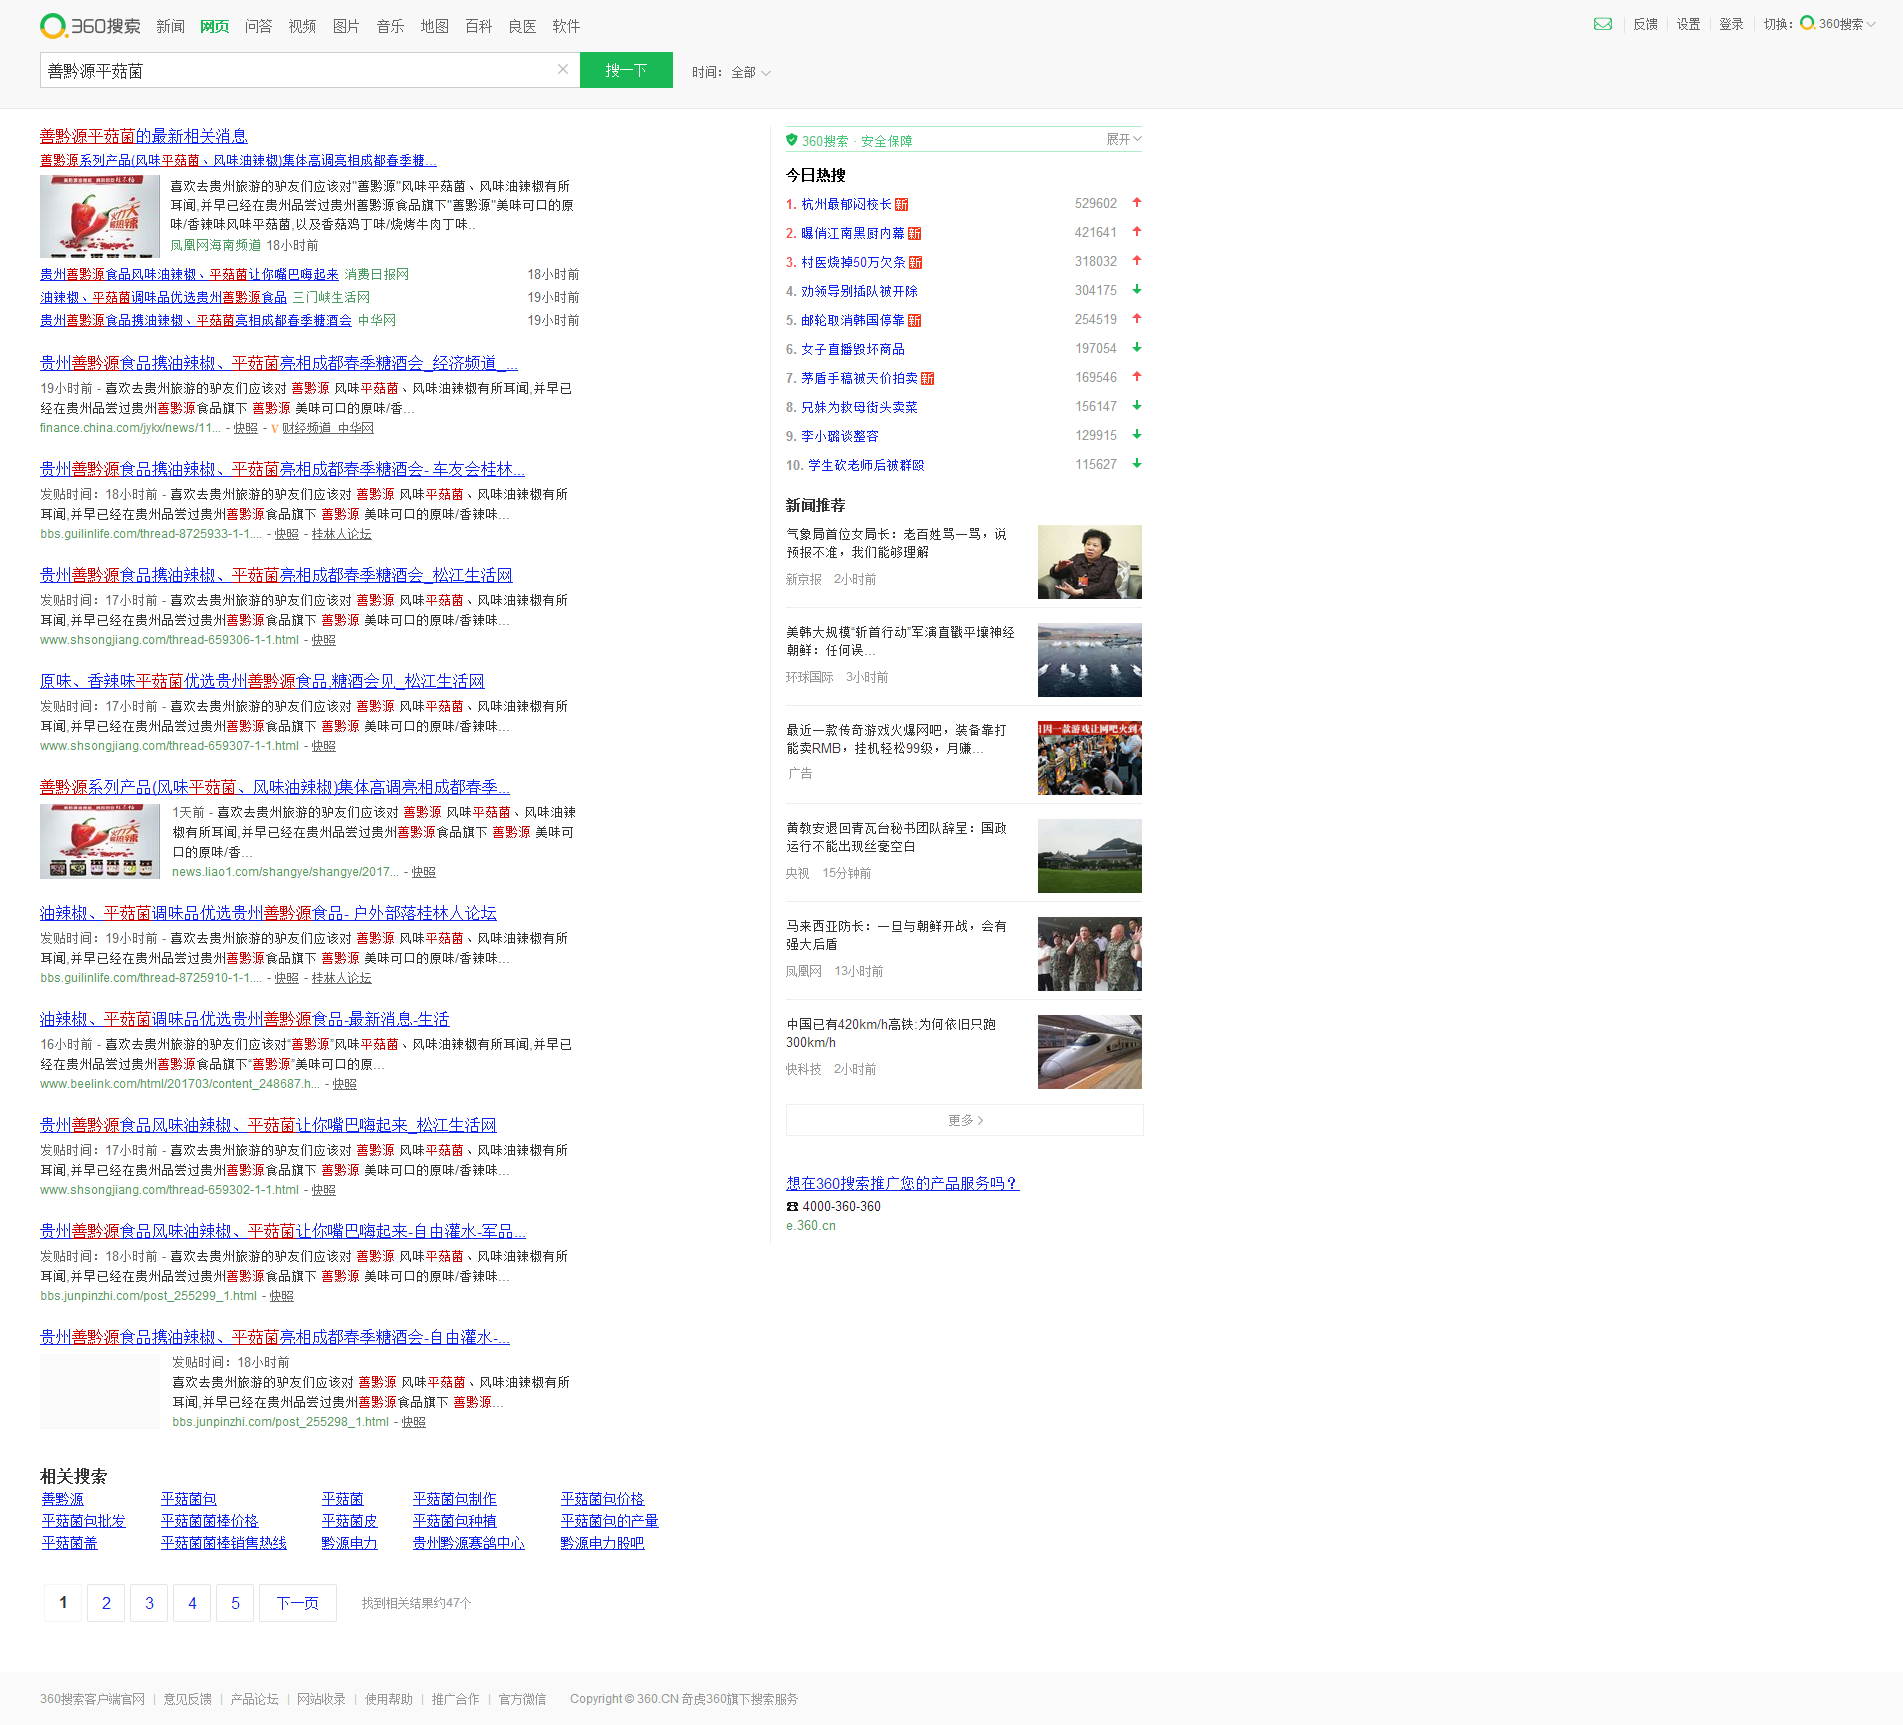
Task: Open the 气象局首位女局长 news photo
Action: point(1090,562)
